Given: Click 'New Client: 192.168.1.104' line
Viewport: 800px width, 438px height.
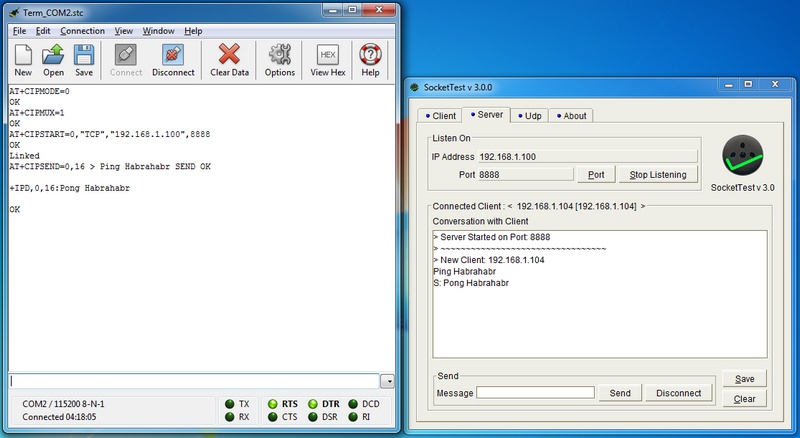Looking at the screenshot, I should pos(489,260).
